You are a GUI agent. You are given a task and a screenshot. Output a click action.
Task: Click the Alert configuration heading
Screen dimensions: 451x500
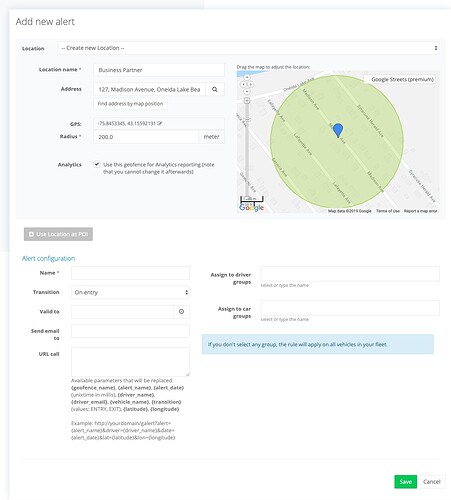[x=48, y=258]
